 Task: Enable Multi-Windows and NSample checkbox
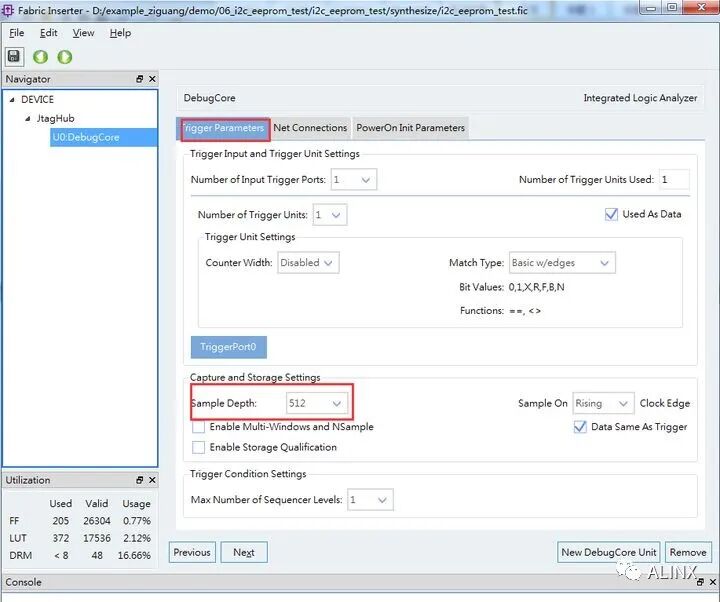[198, 427]
